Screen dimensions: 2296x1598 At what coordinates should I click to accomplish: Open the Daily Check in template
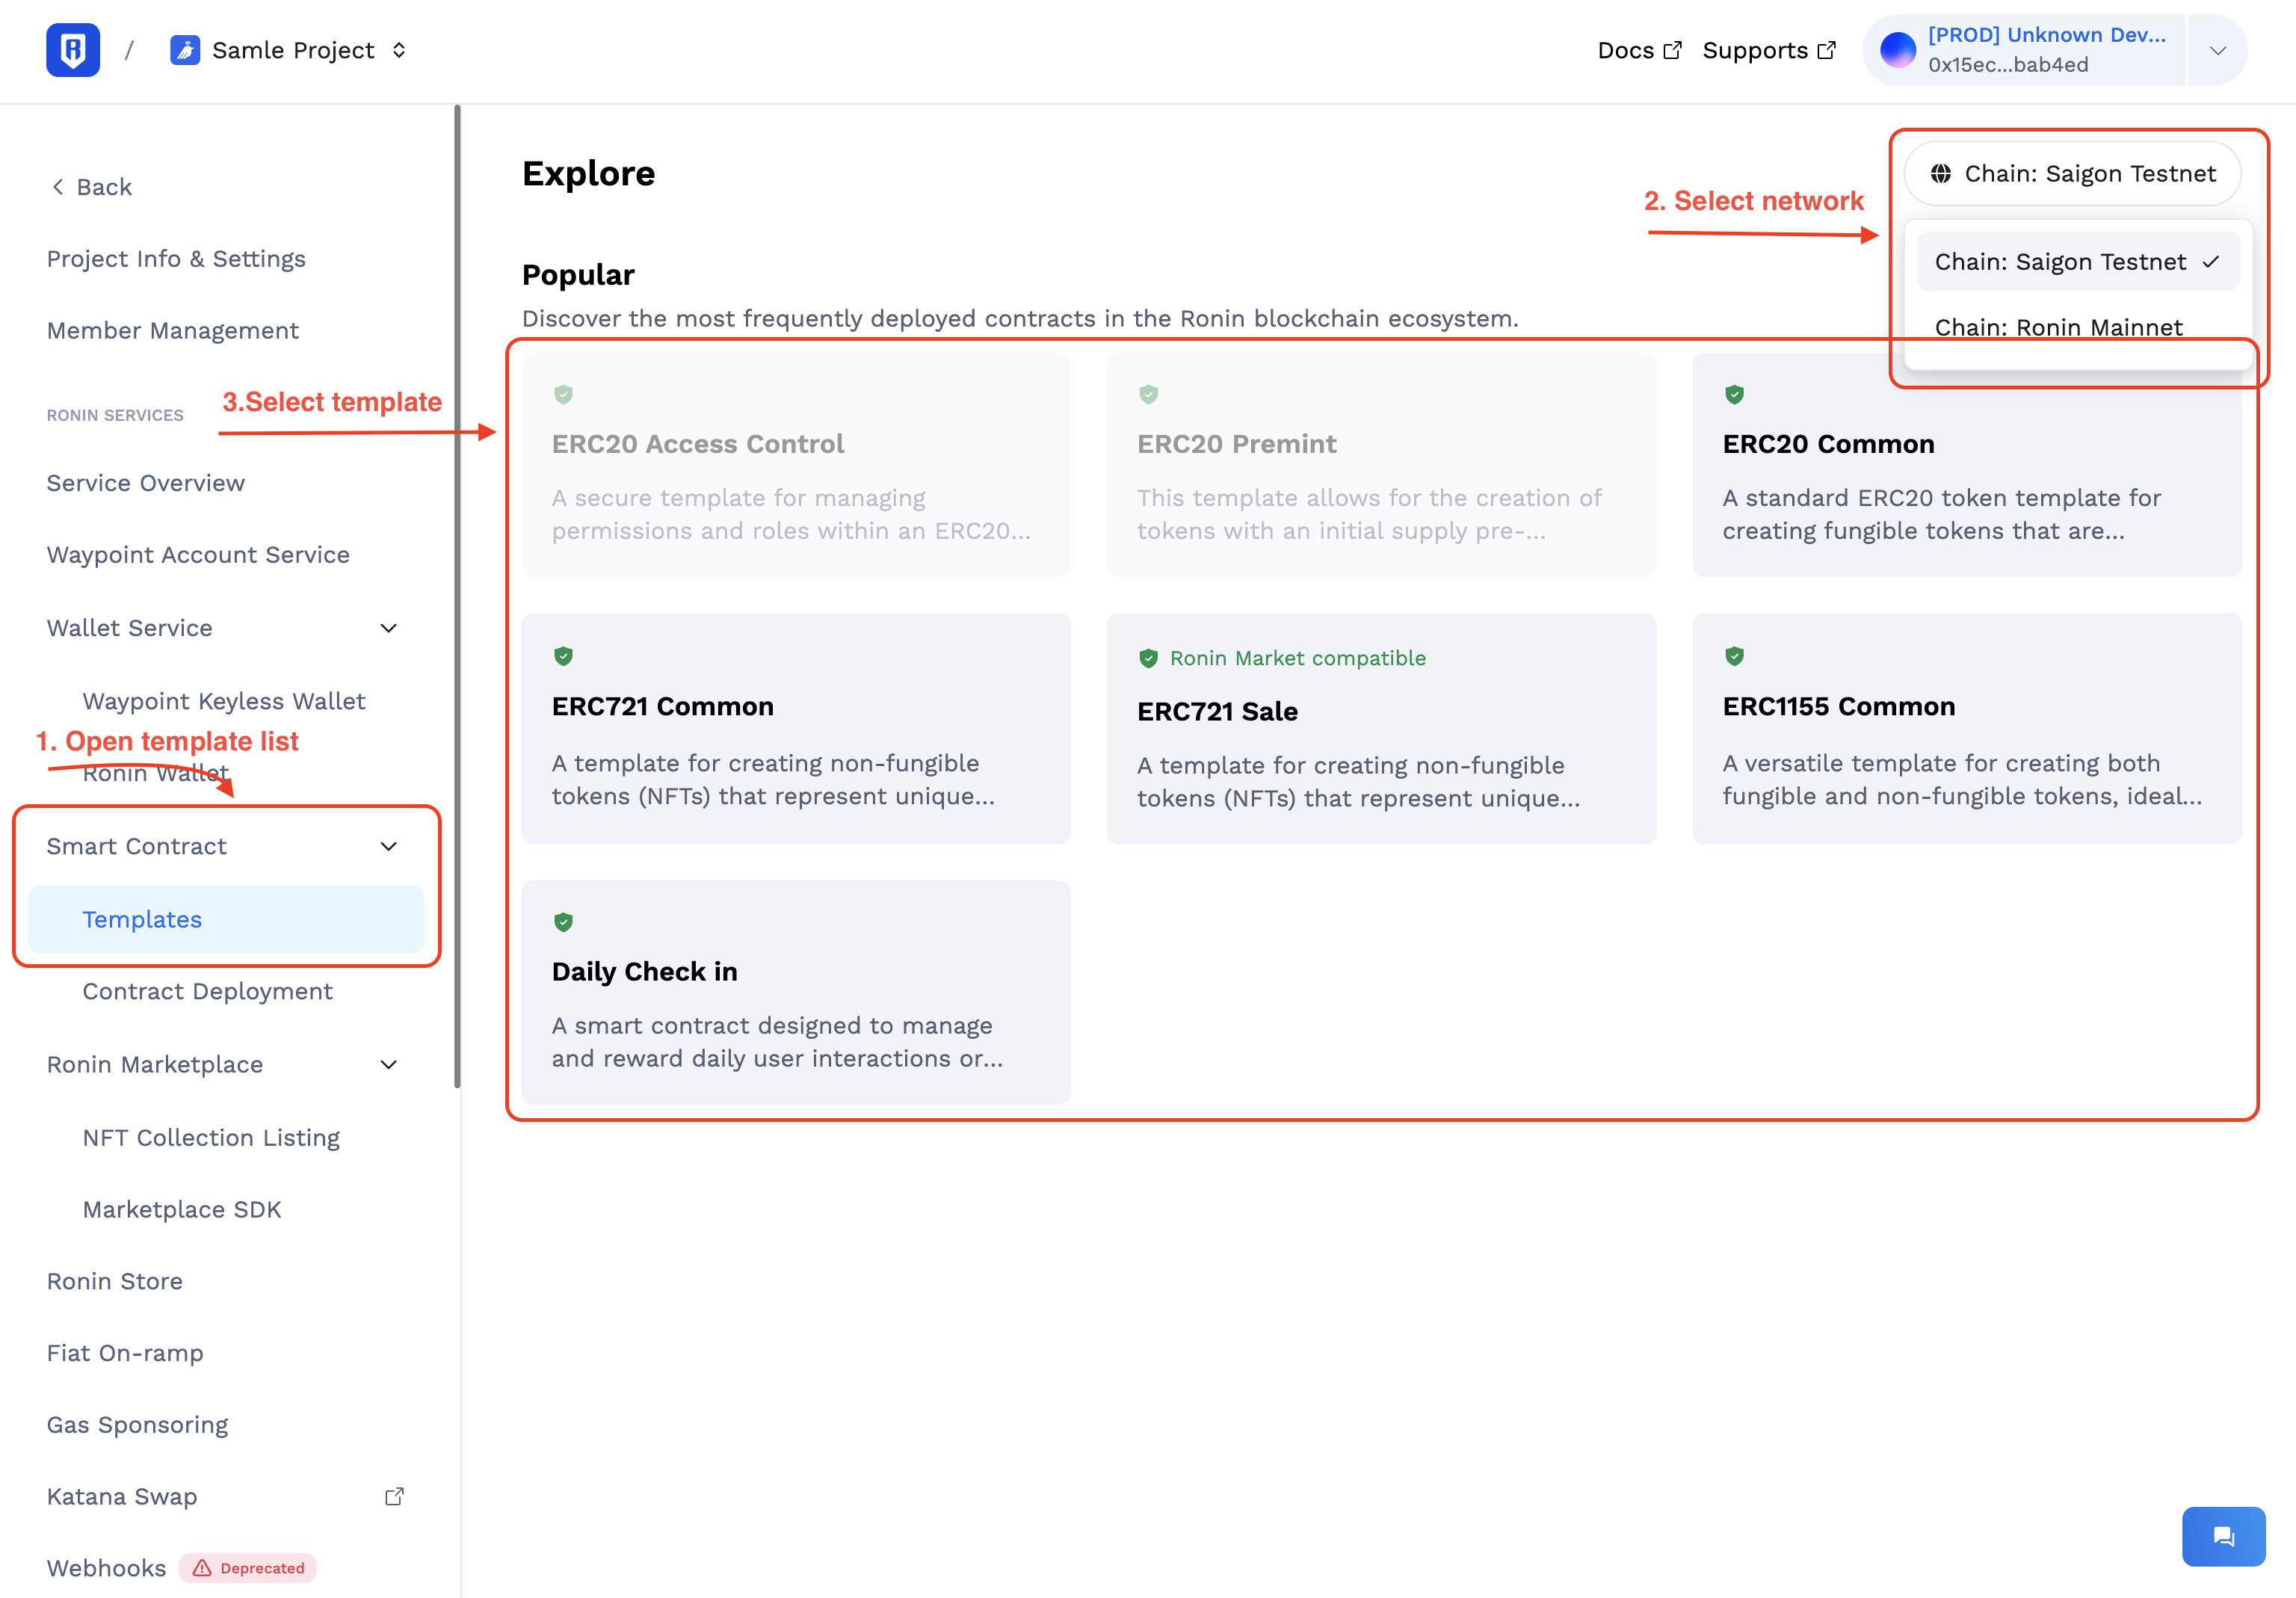point(796,993)
